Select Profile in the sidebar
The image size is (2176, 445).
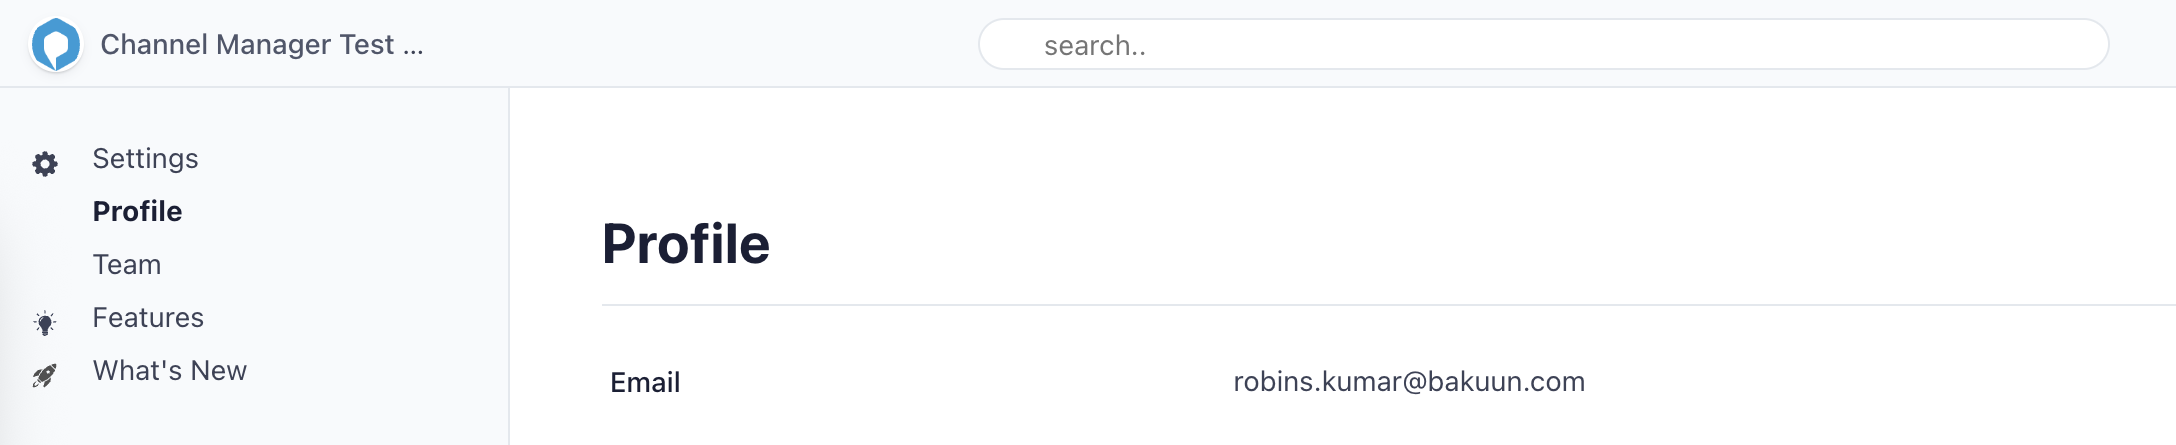click(137, 212)
